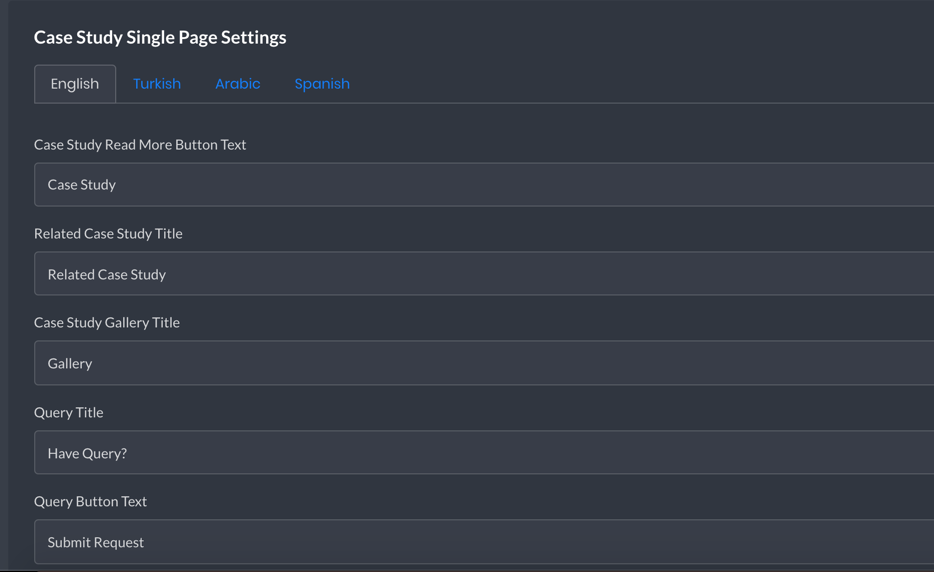This screenshot has width=934, height=572.
Task: Switch to the Turkish language tab
Action: (157, 84)
